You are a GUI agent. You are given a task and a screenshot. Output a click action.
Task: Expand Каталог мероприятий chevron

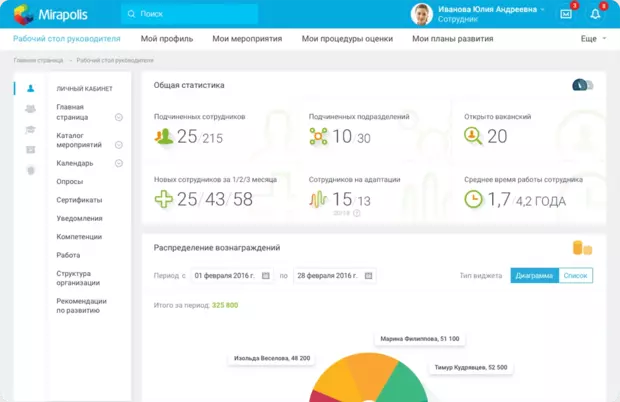[119, 145]
